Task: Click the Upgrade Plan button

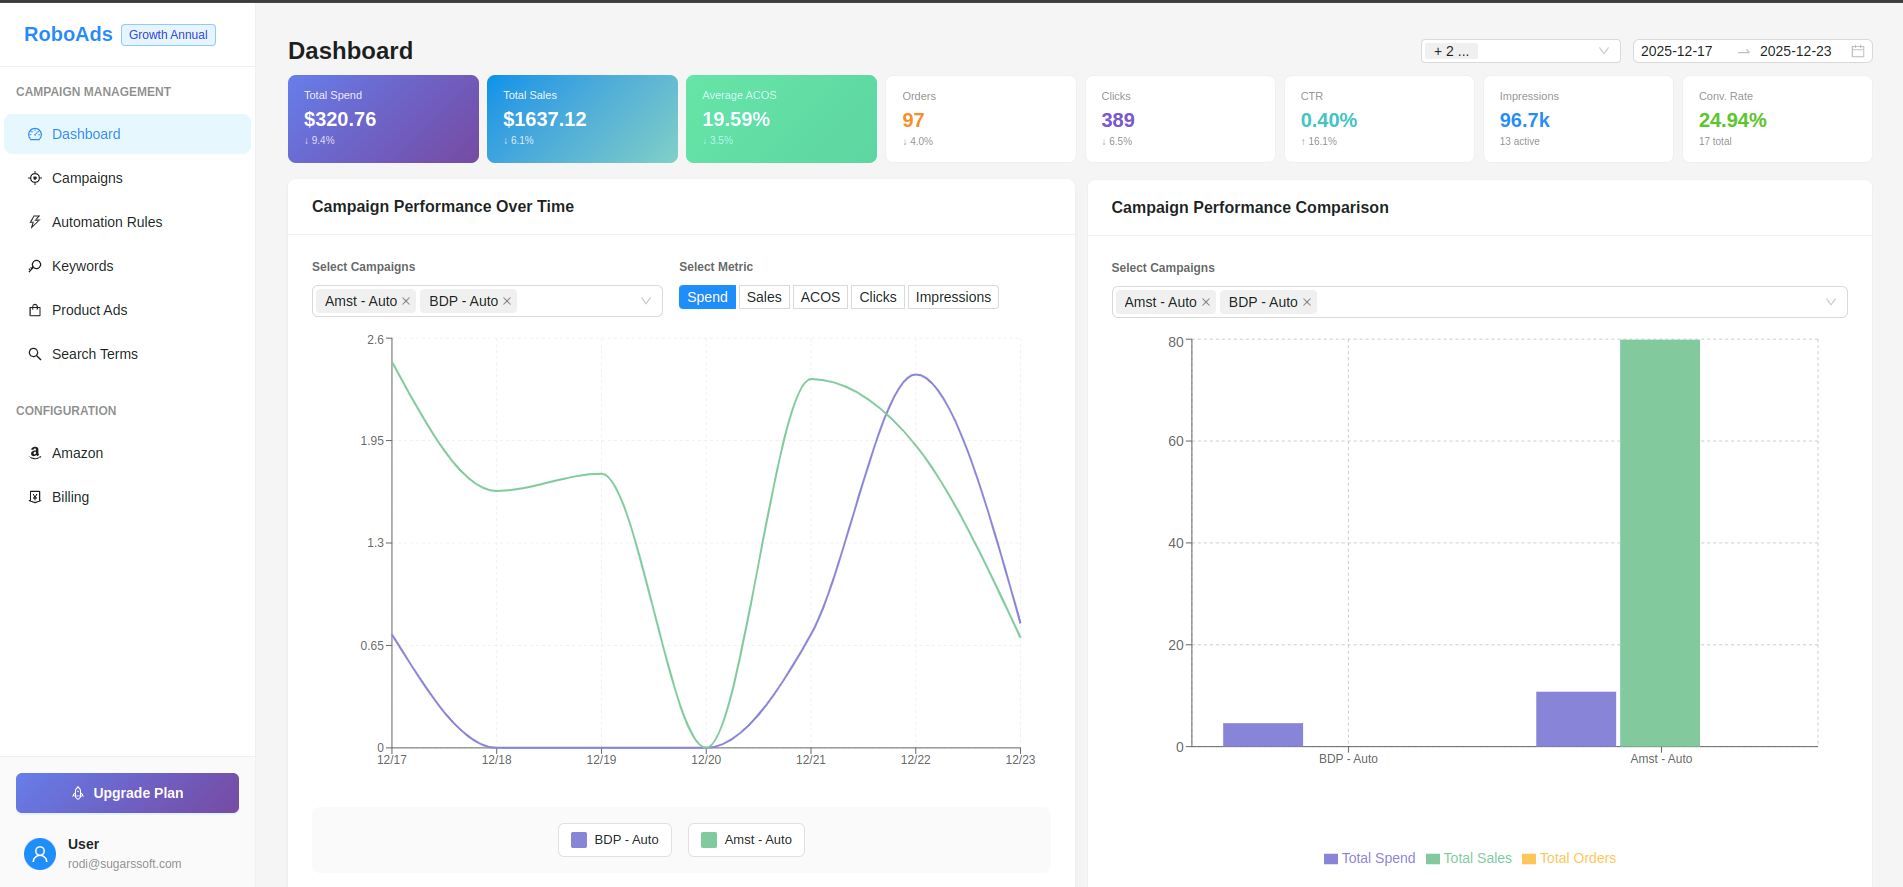Action: [127, 793]
